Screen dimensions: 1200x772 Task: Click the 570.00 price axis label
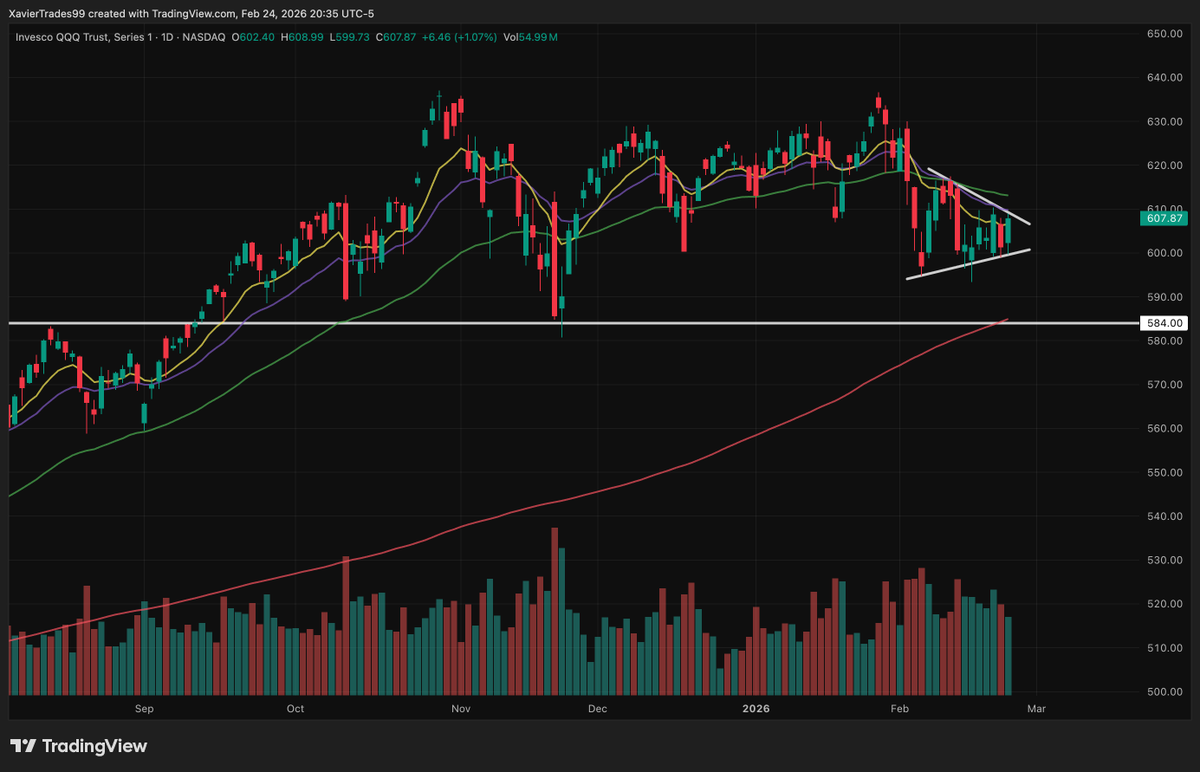coord(1164,385)
